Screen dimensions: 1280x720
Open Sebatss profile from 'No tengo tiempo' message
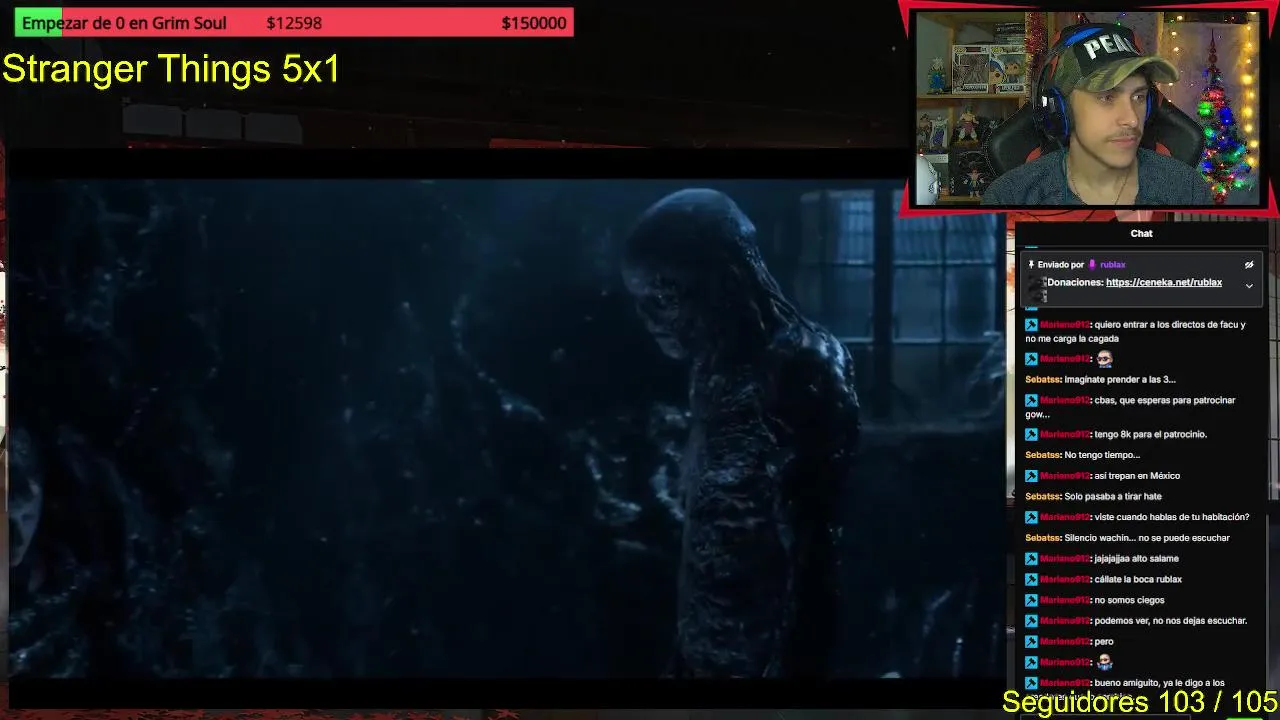1043,455
